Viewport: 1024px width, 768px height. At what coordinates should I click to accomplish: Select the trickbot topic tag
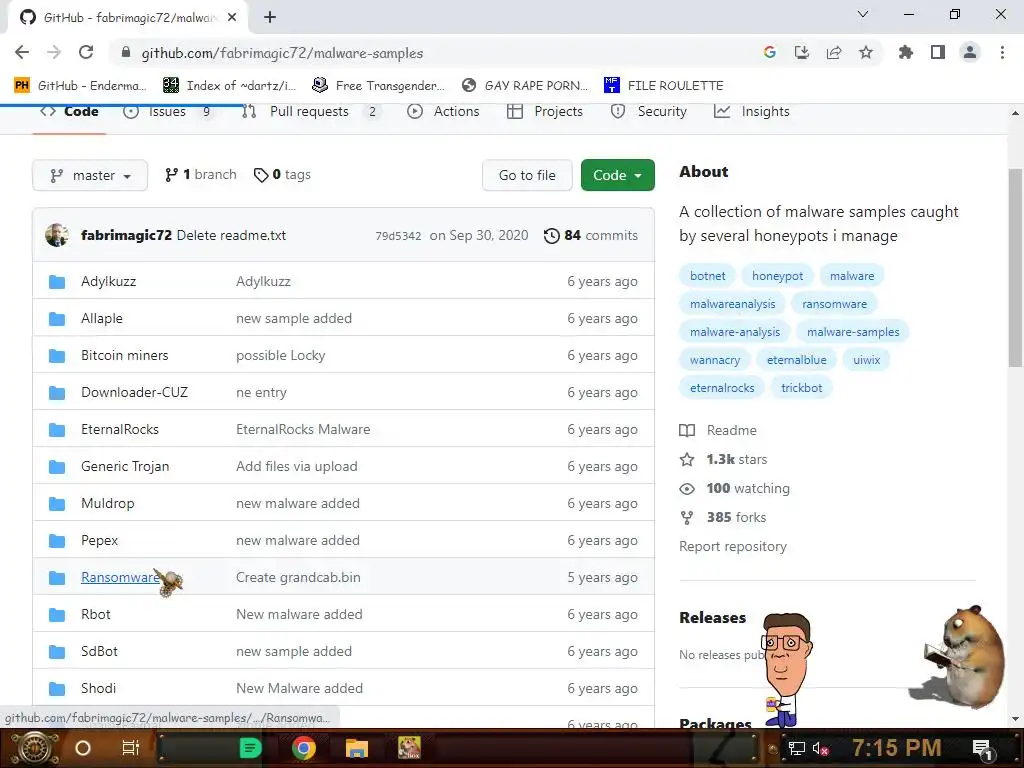point(801,388)
